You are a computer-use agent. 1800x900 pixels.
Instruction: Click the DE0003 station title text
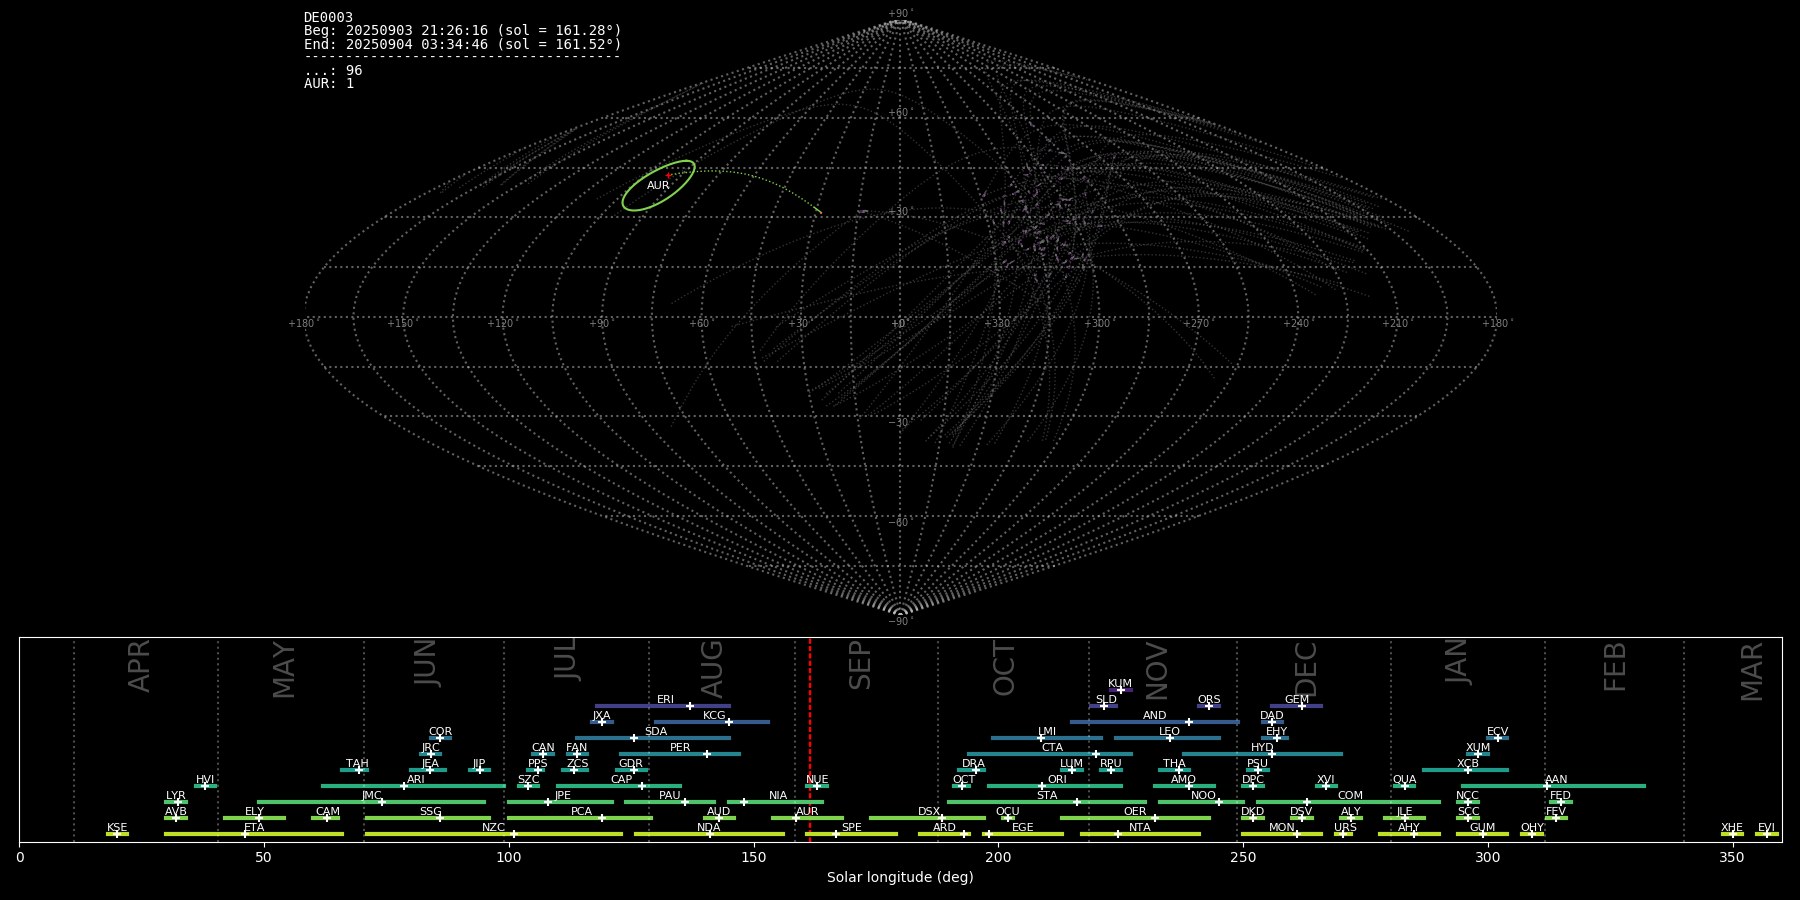click(x=328, y=18)
